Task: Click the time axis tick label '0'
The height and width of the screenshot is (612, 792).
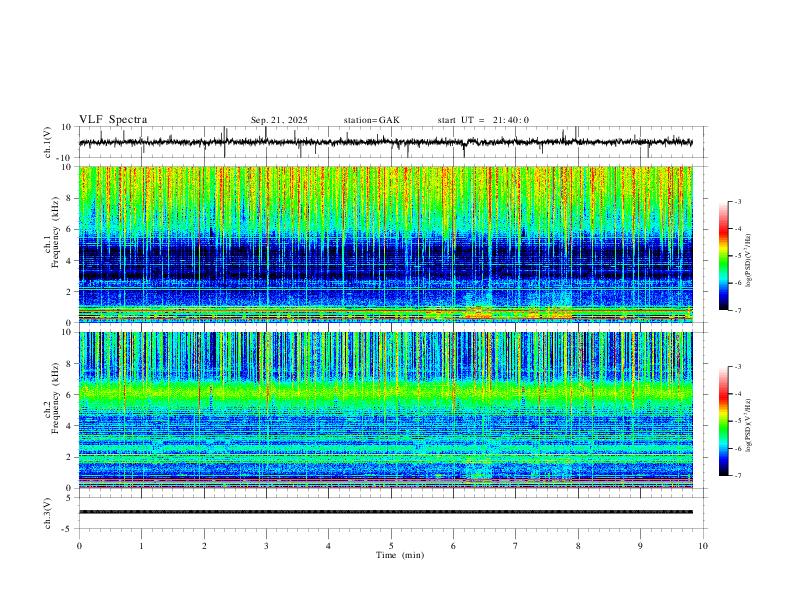Action: click(x=79, y=546)
